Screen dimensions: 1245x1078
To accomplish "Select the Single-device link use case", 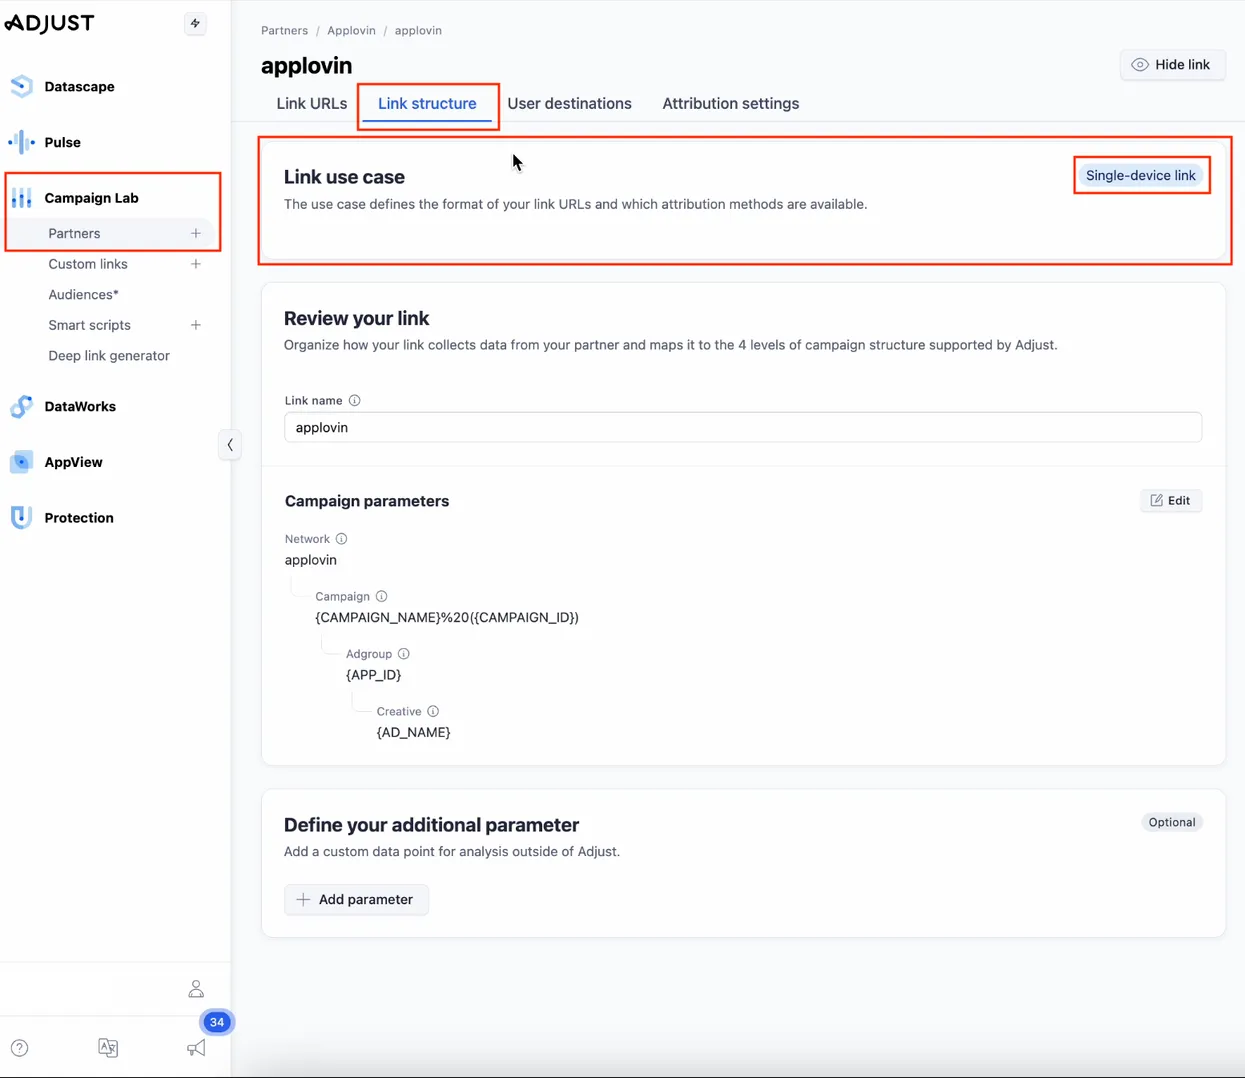I will coord(1141,174).
